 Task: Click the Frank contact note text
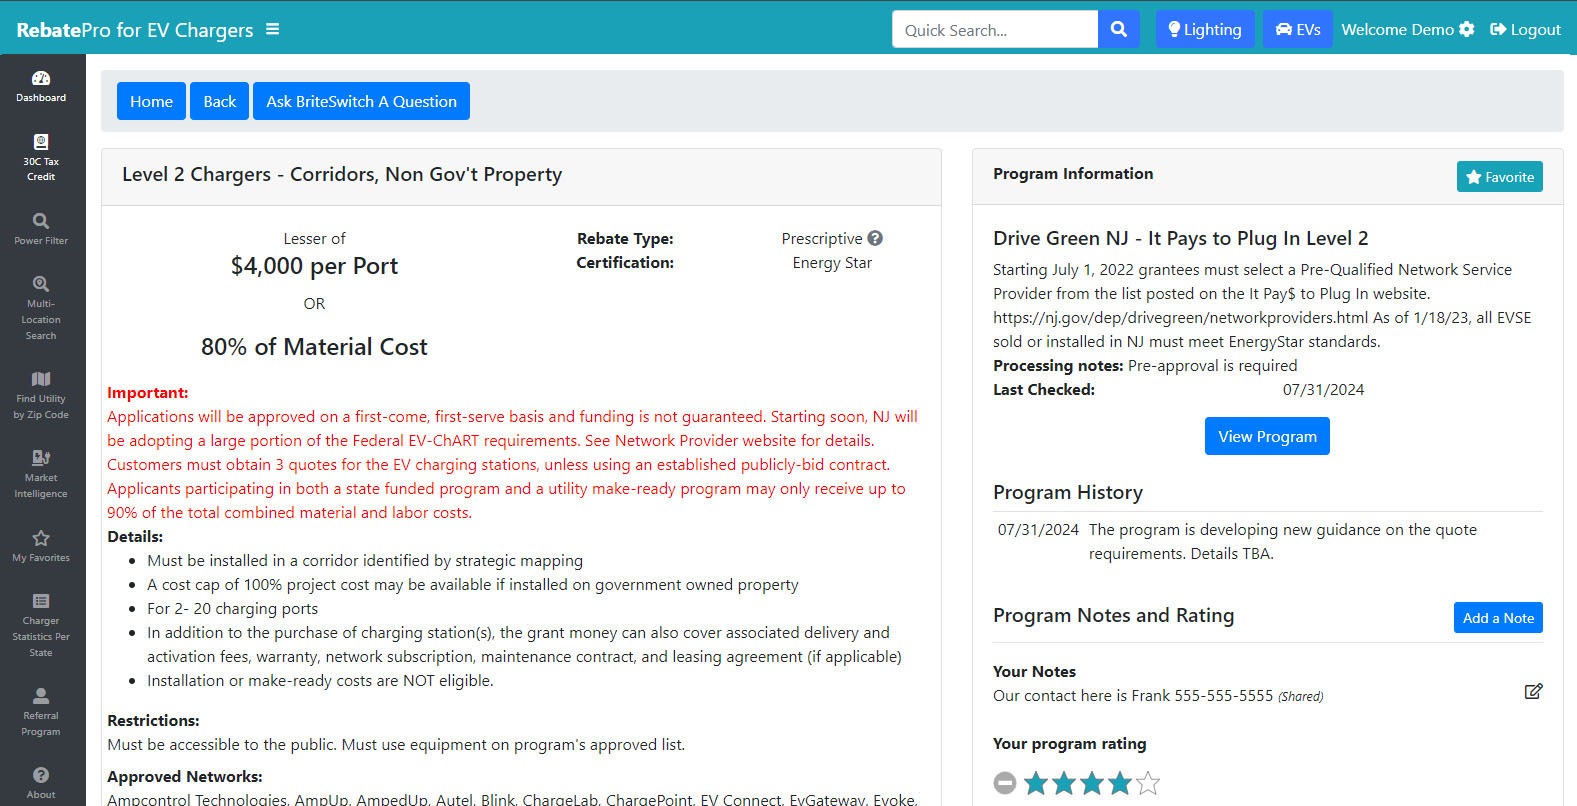pyautogui.click(x=1133, y=696)
